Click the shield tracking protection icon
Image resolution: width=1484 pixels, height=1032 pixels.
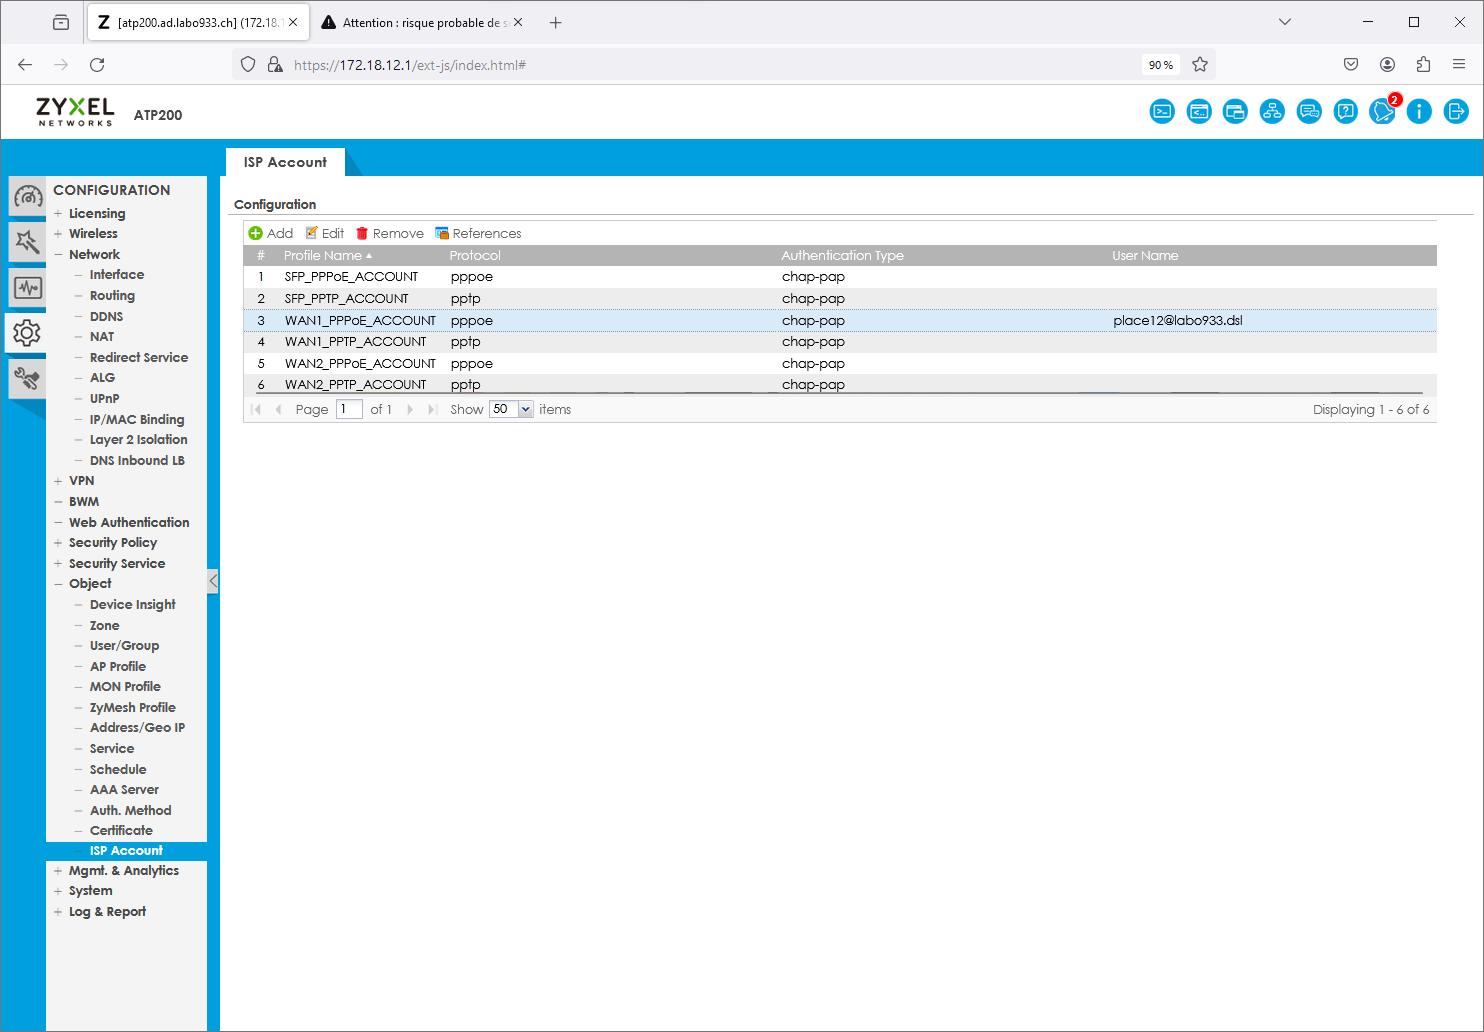click(249, 64)
